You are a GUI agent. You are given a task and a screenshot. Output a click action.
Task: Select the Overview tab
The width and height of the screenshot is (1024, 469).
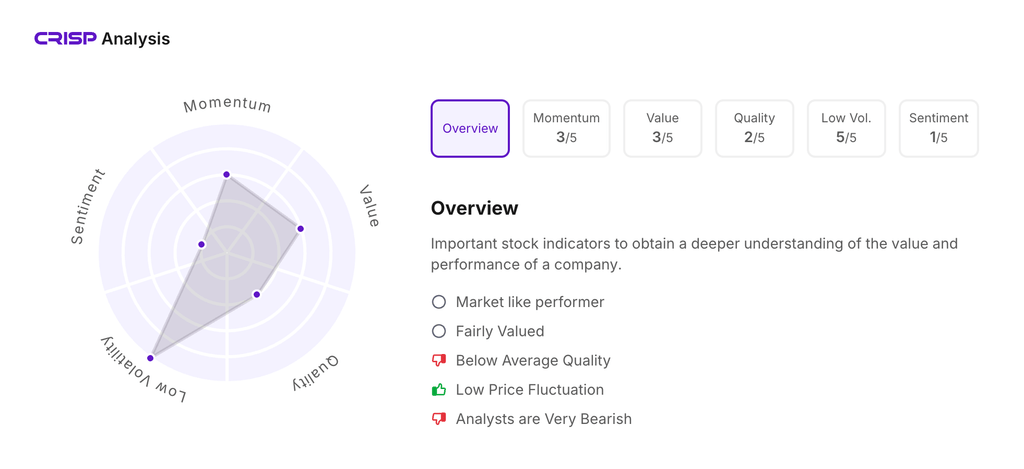pos(470,128)
